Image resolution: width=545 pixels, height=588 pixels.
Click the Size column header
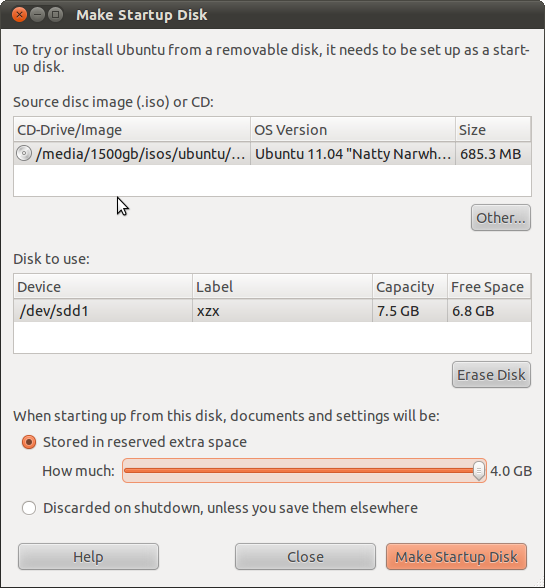493,130
